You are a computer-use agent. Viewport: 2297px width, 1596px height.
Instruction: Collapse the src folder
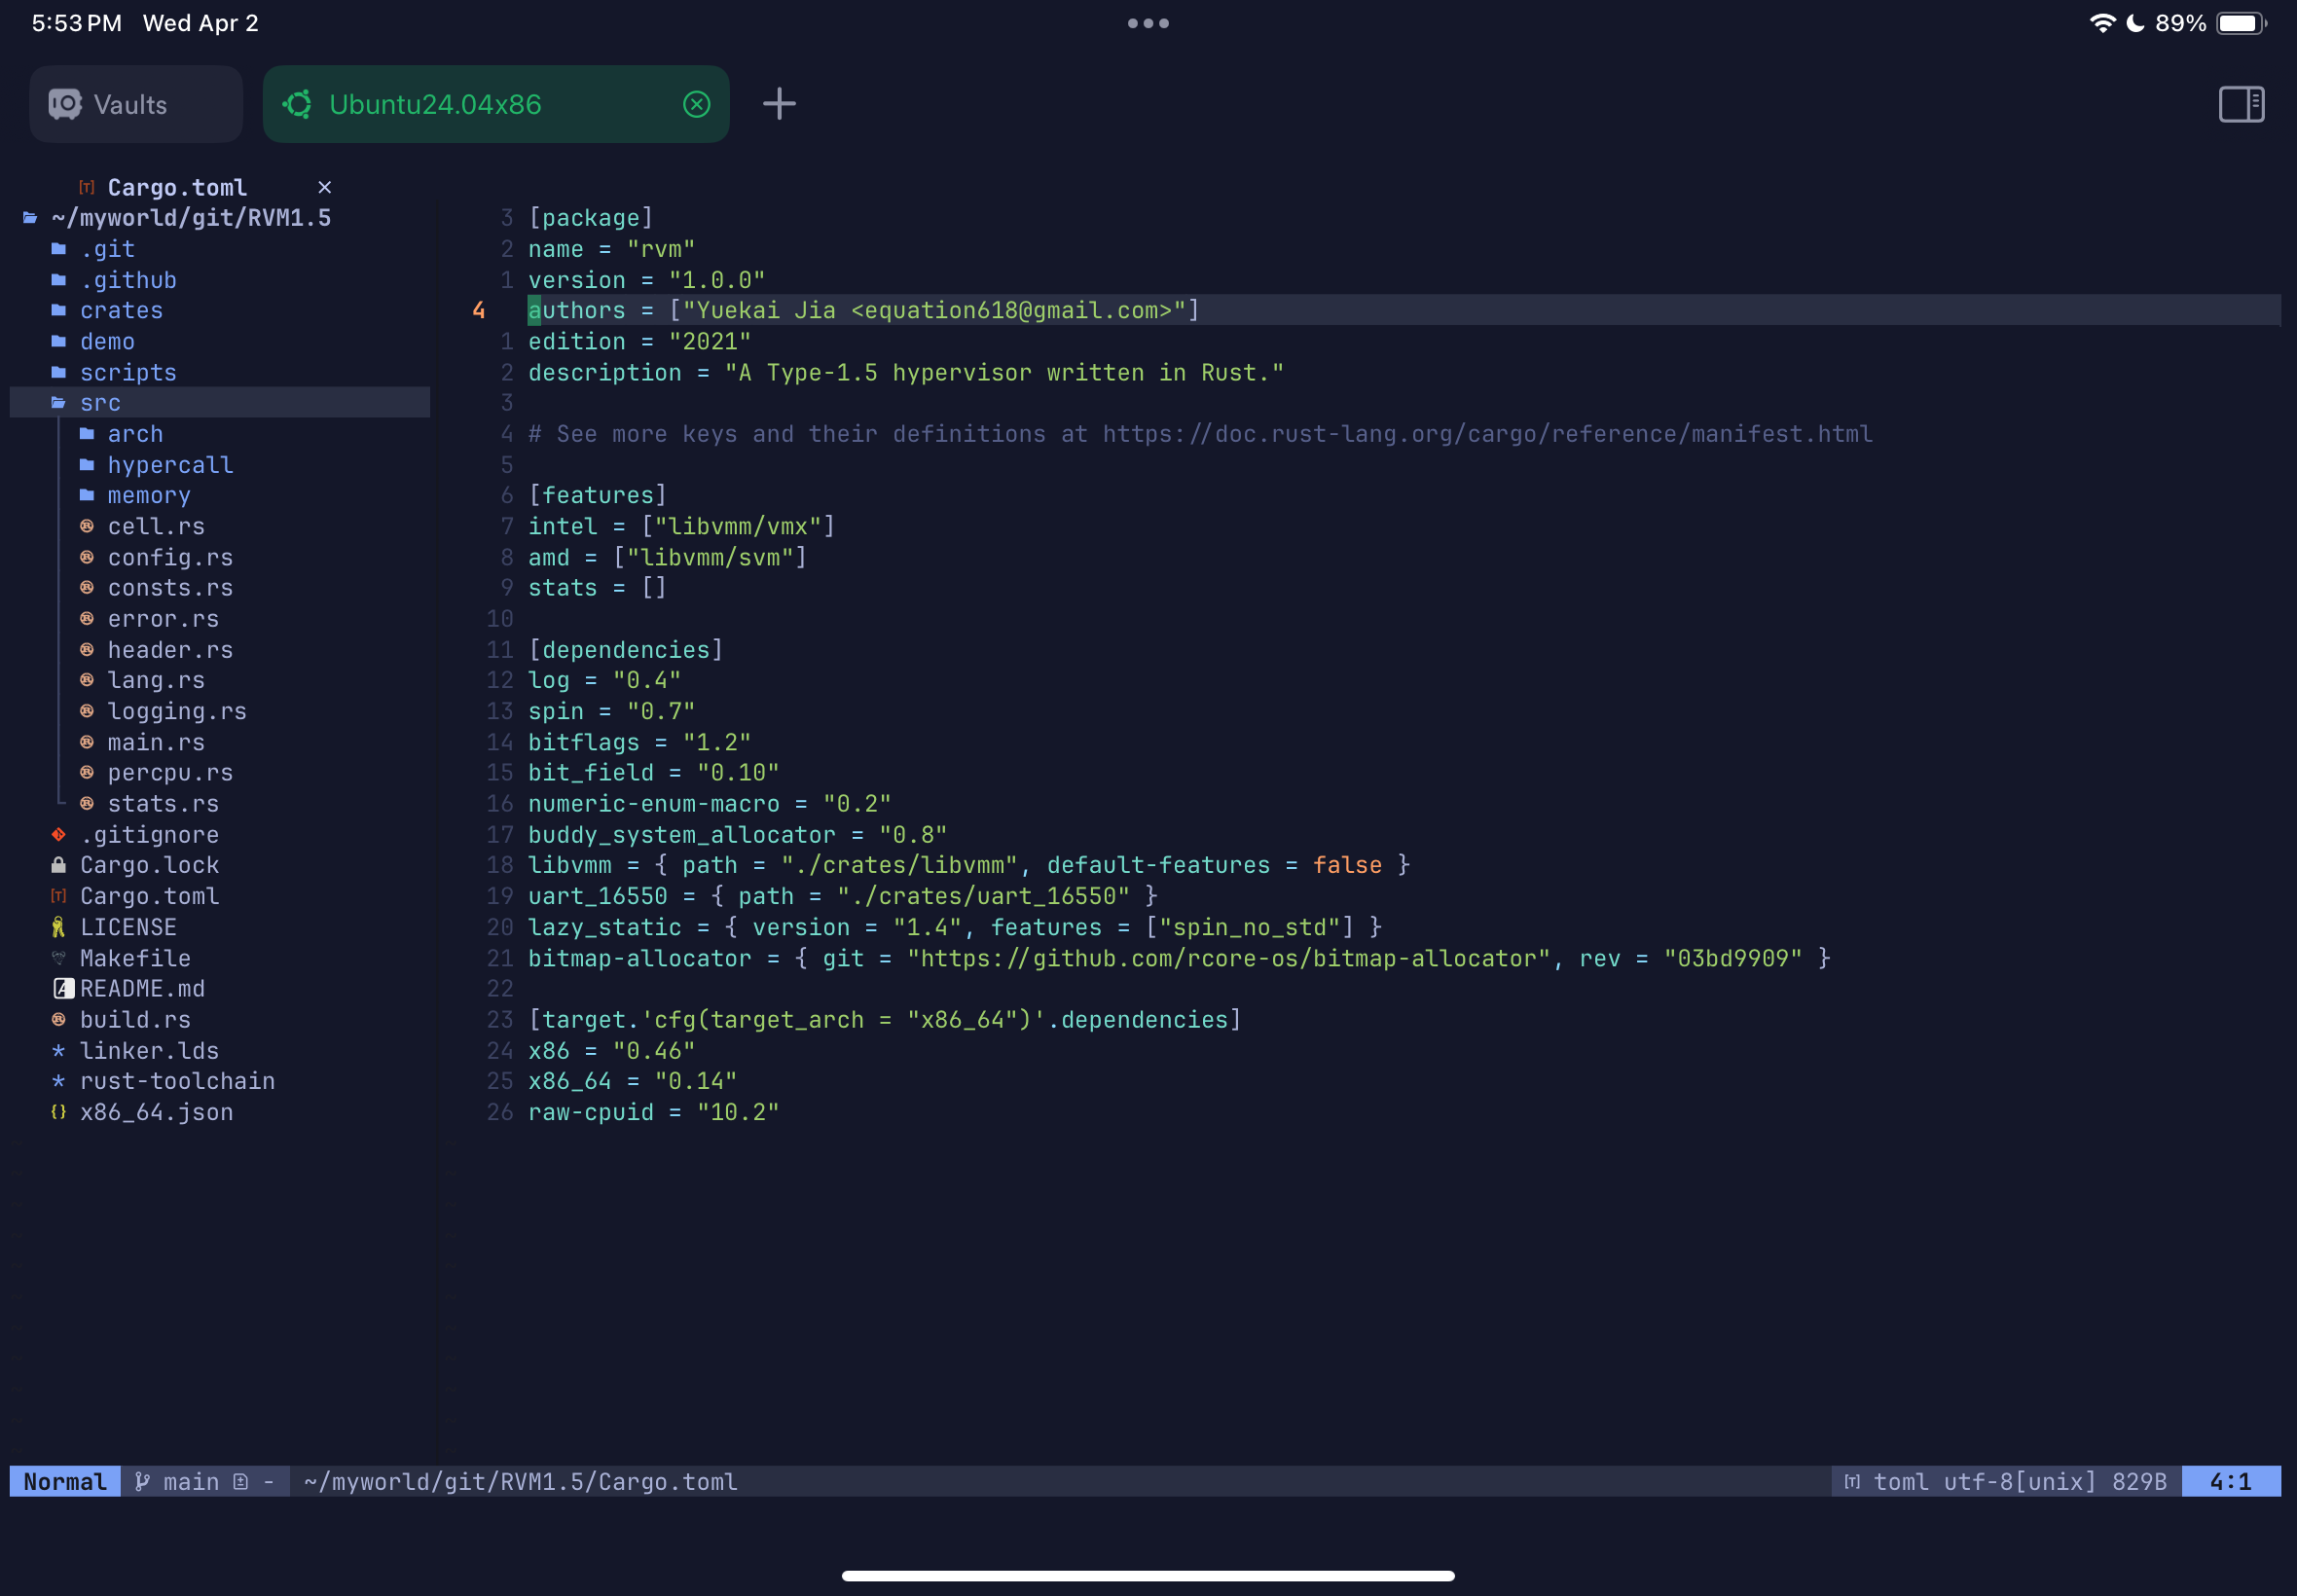(100, 403)
